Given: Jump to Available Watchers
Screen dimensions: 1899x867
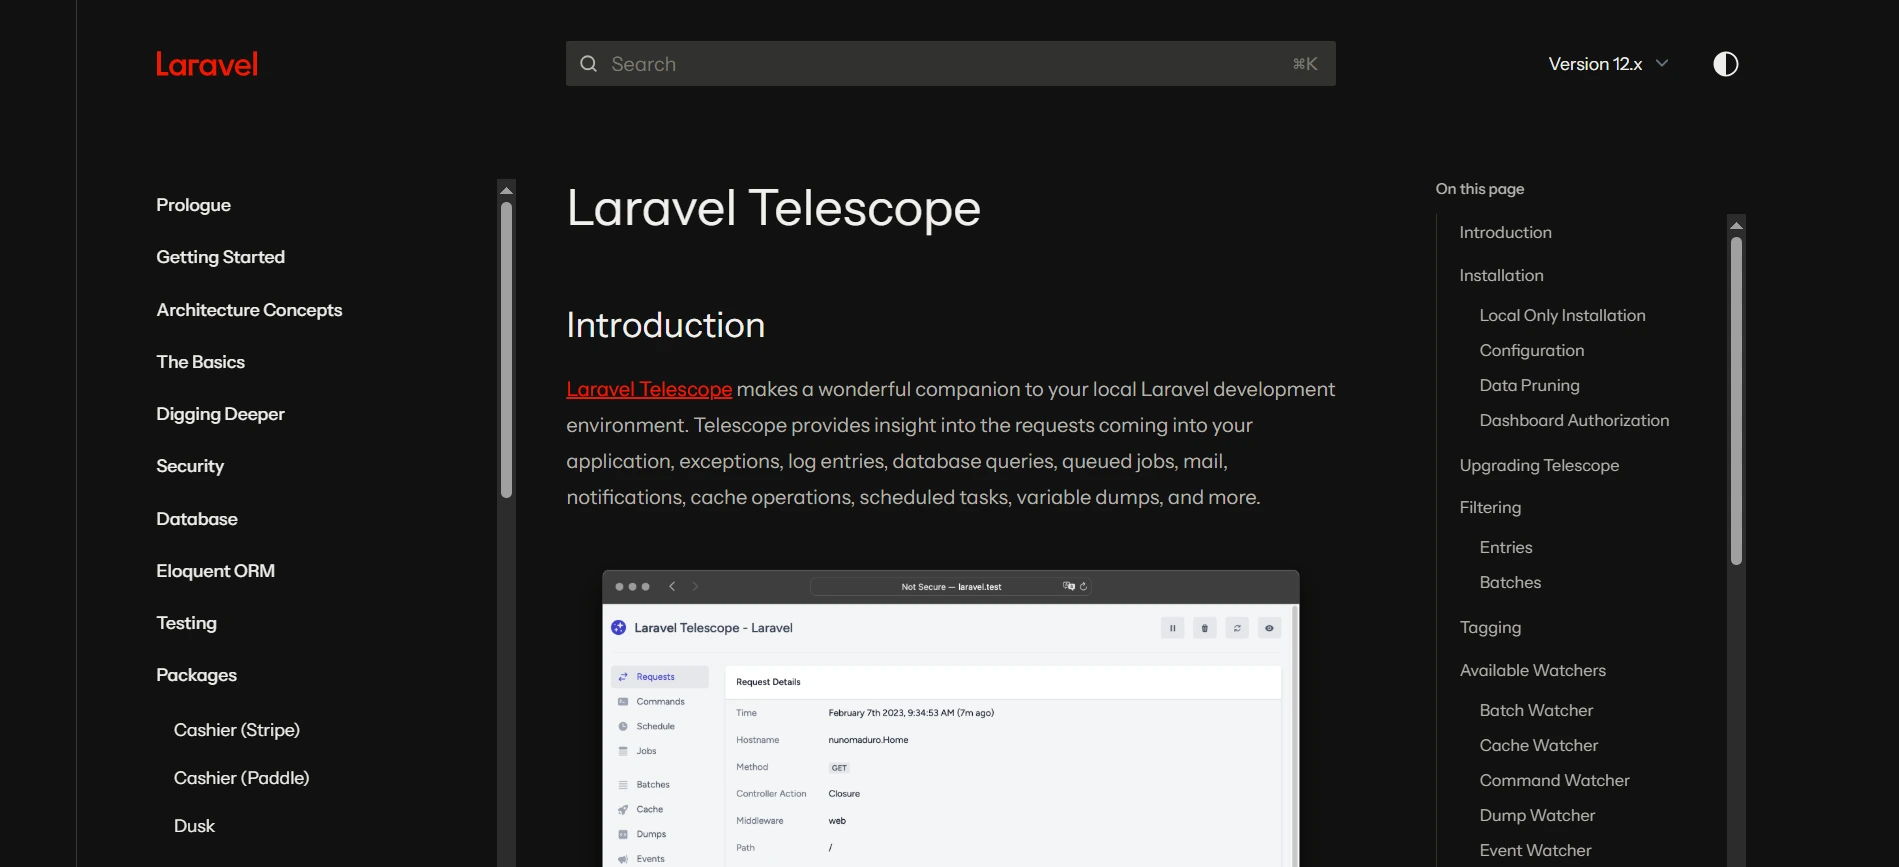Looking at the screenshot, I should [1532, 670].
